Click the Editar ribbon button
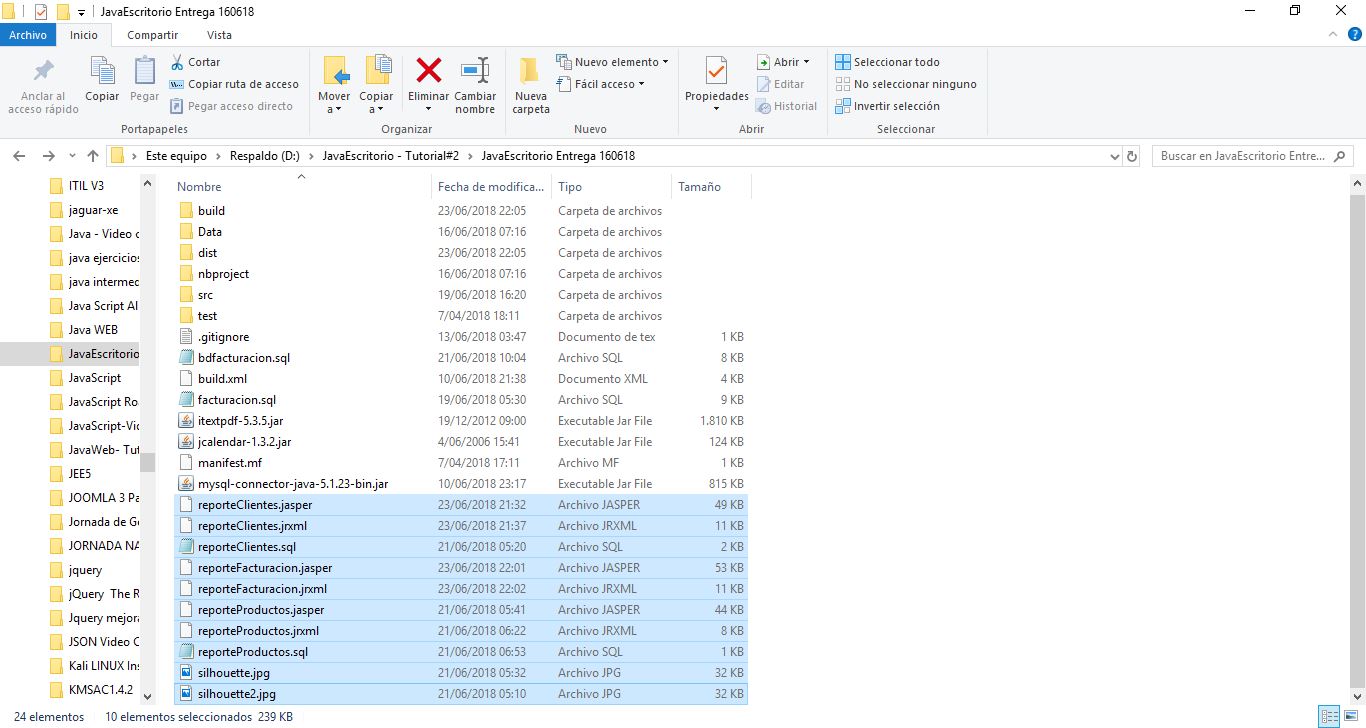 tap(781, 84)
